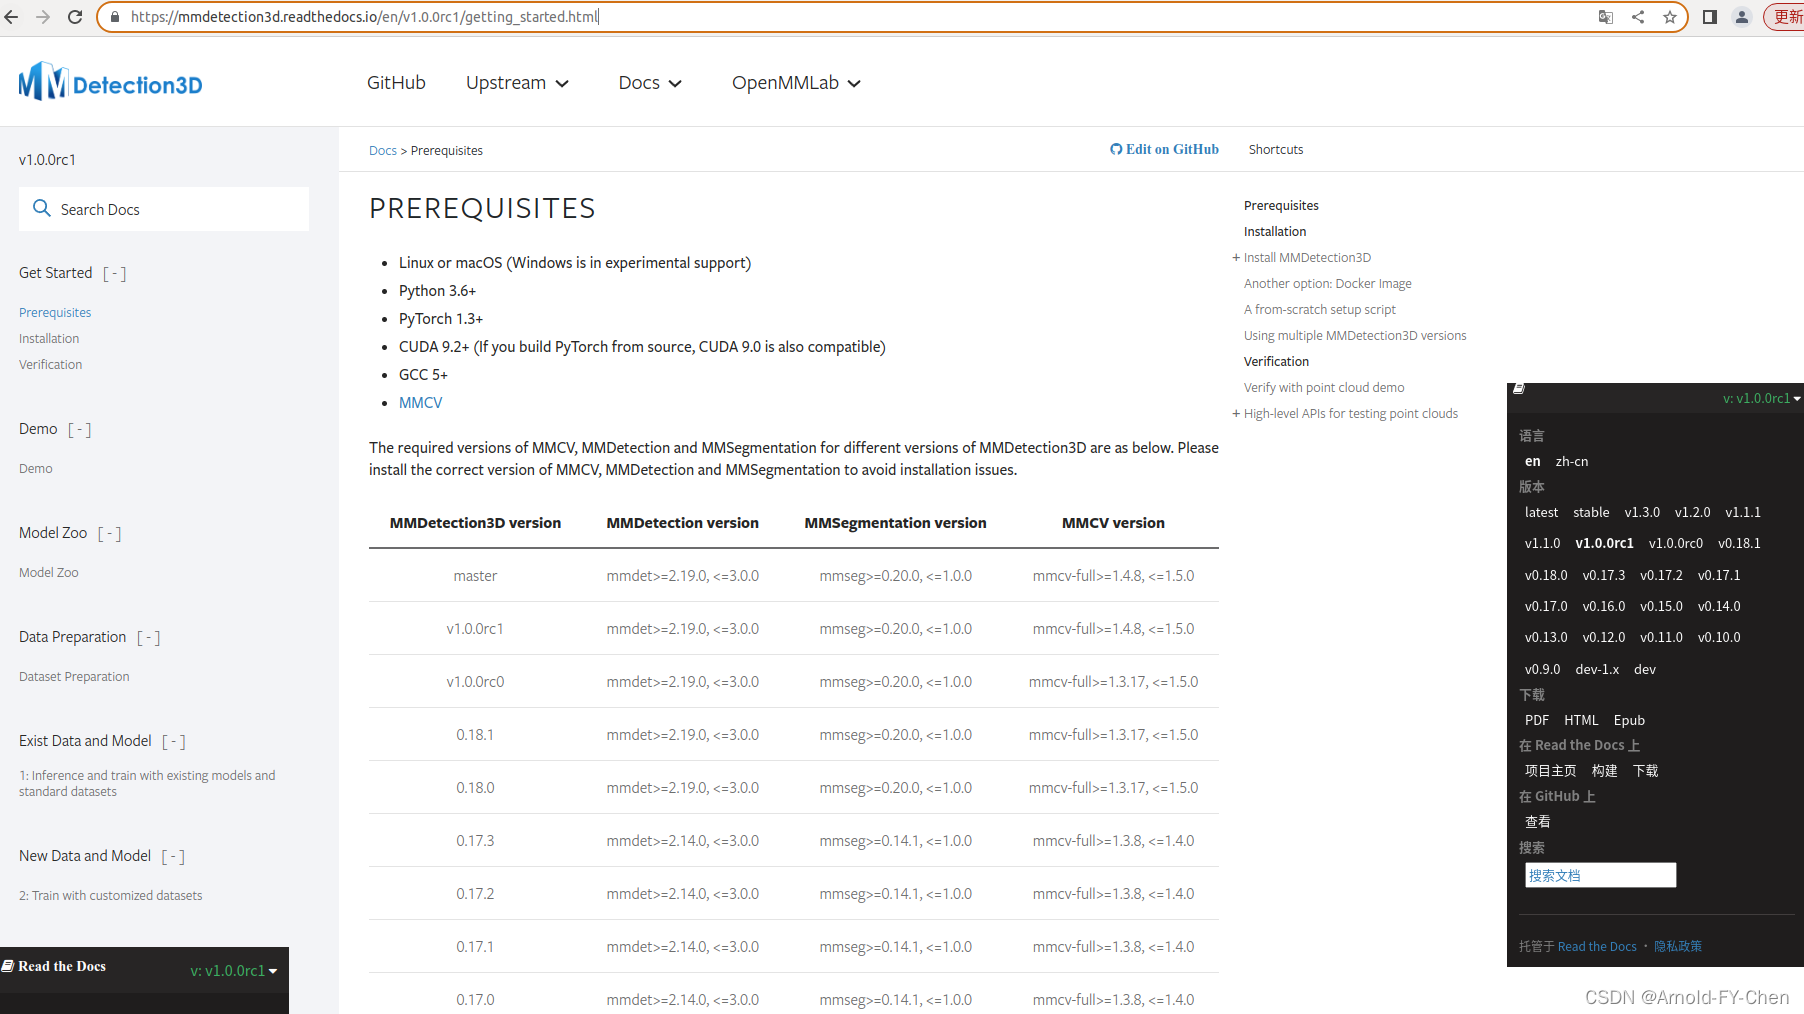1804x1014 pixels.
Task: Click the share icon in address bar
Action: click(x=1638, y=17)
